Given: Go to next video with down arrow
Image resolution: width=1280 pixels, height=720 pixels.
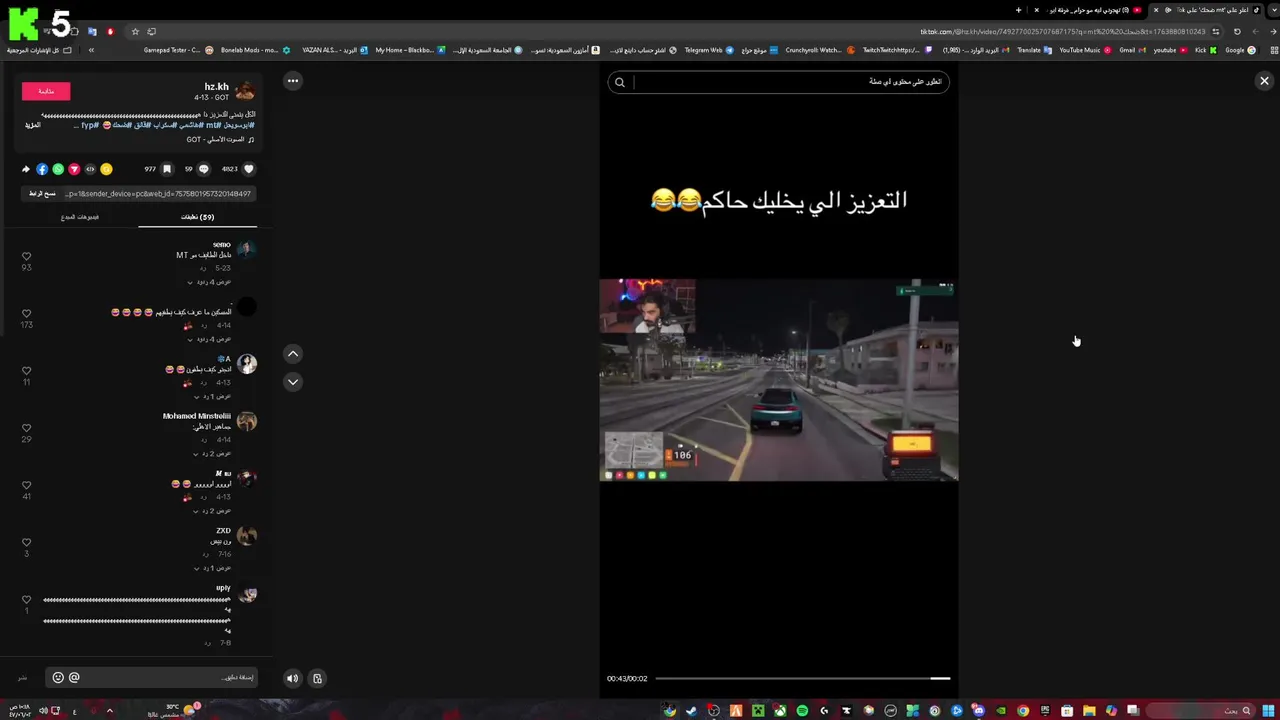Looking at the screenshot, I should [292, 381].
